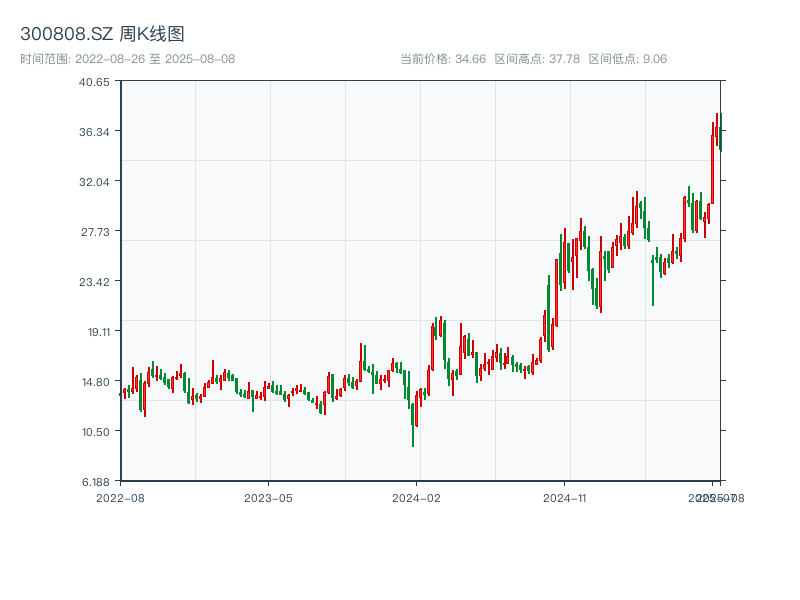The image size is (800, 600).
Task: Click the 27.73 y-axis price label
Action: (x=94, y=232)
